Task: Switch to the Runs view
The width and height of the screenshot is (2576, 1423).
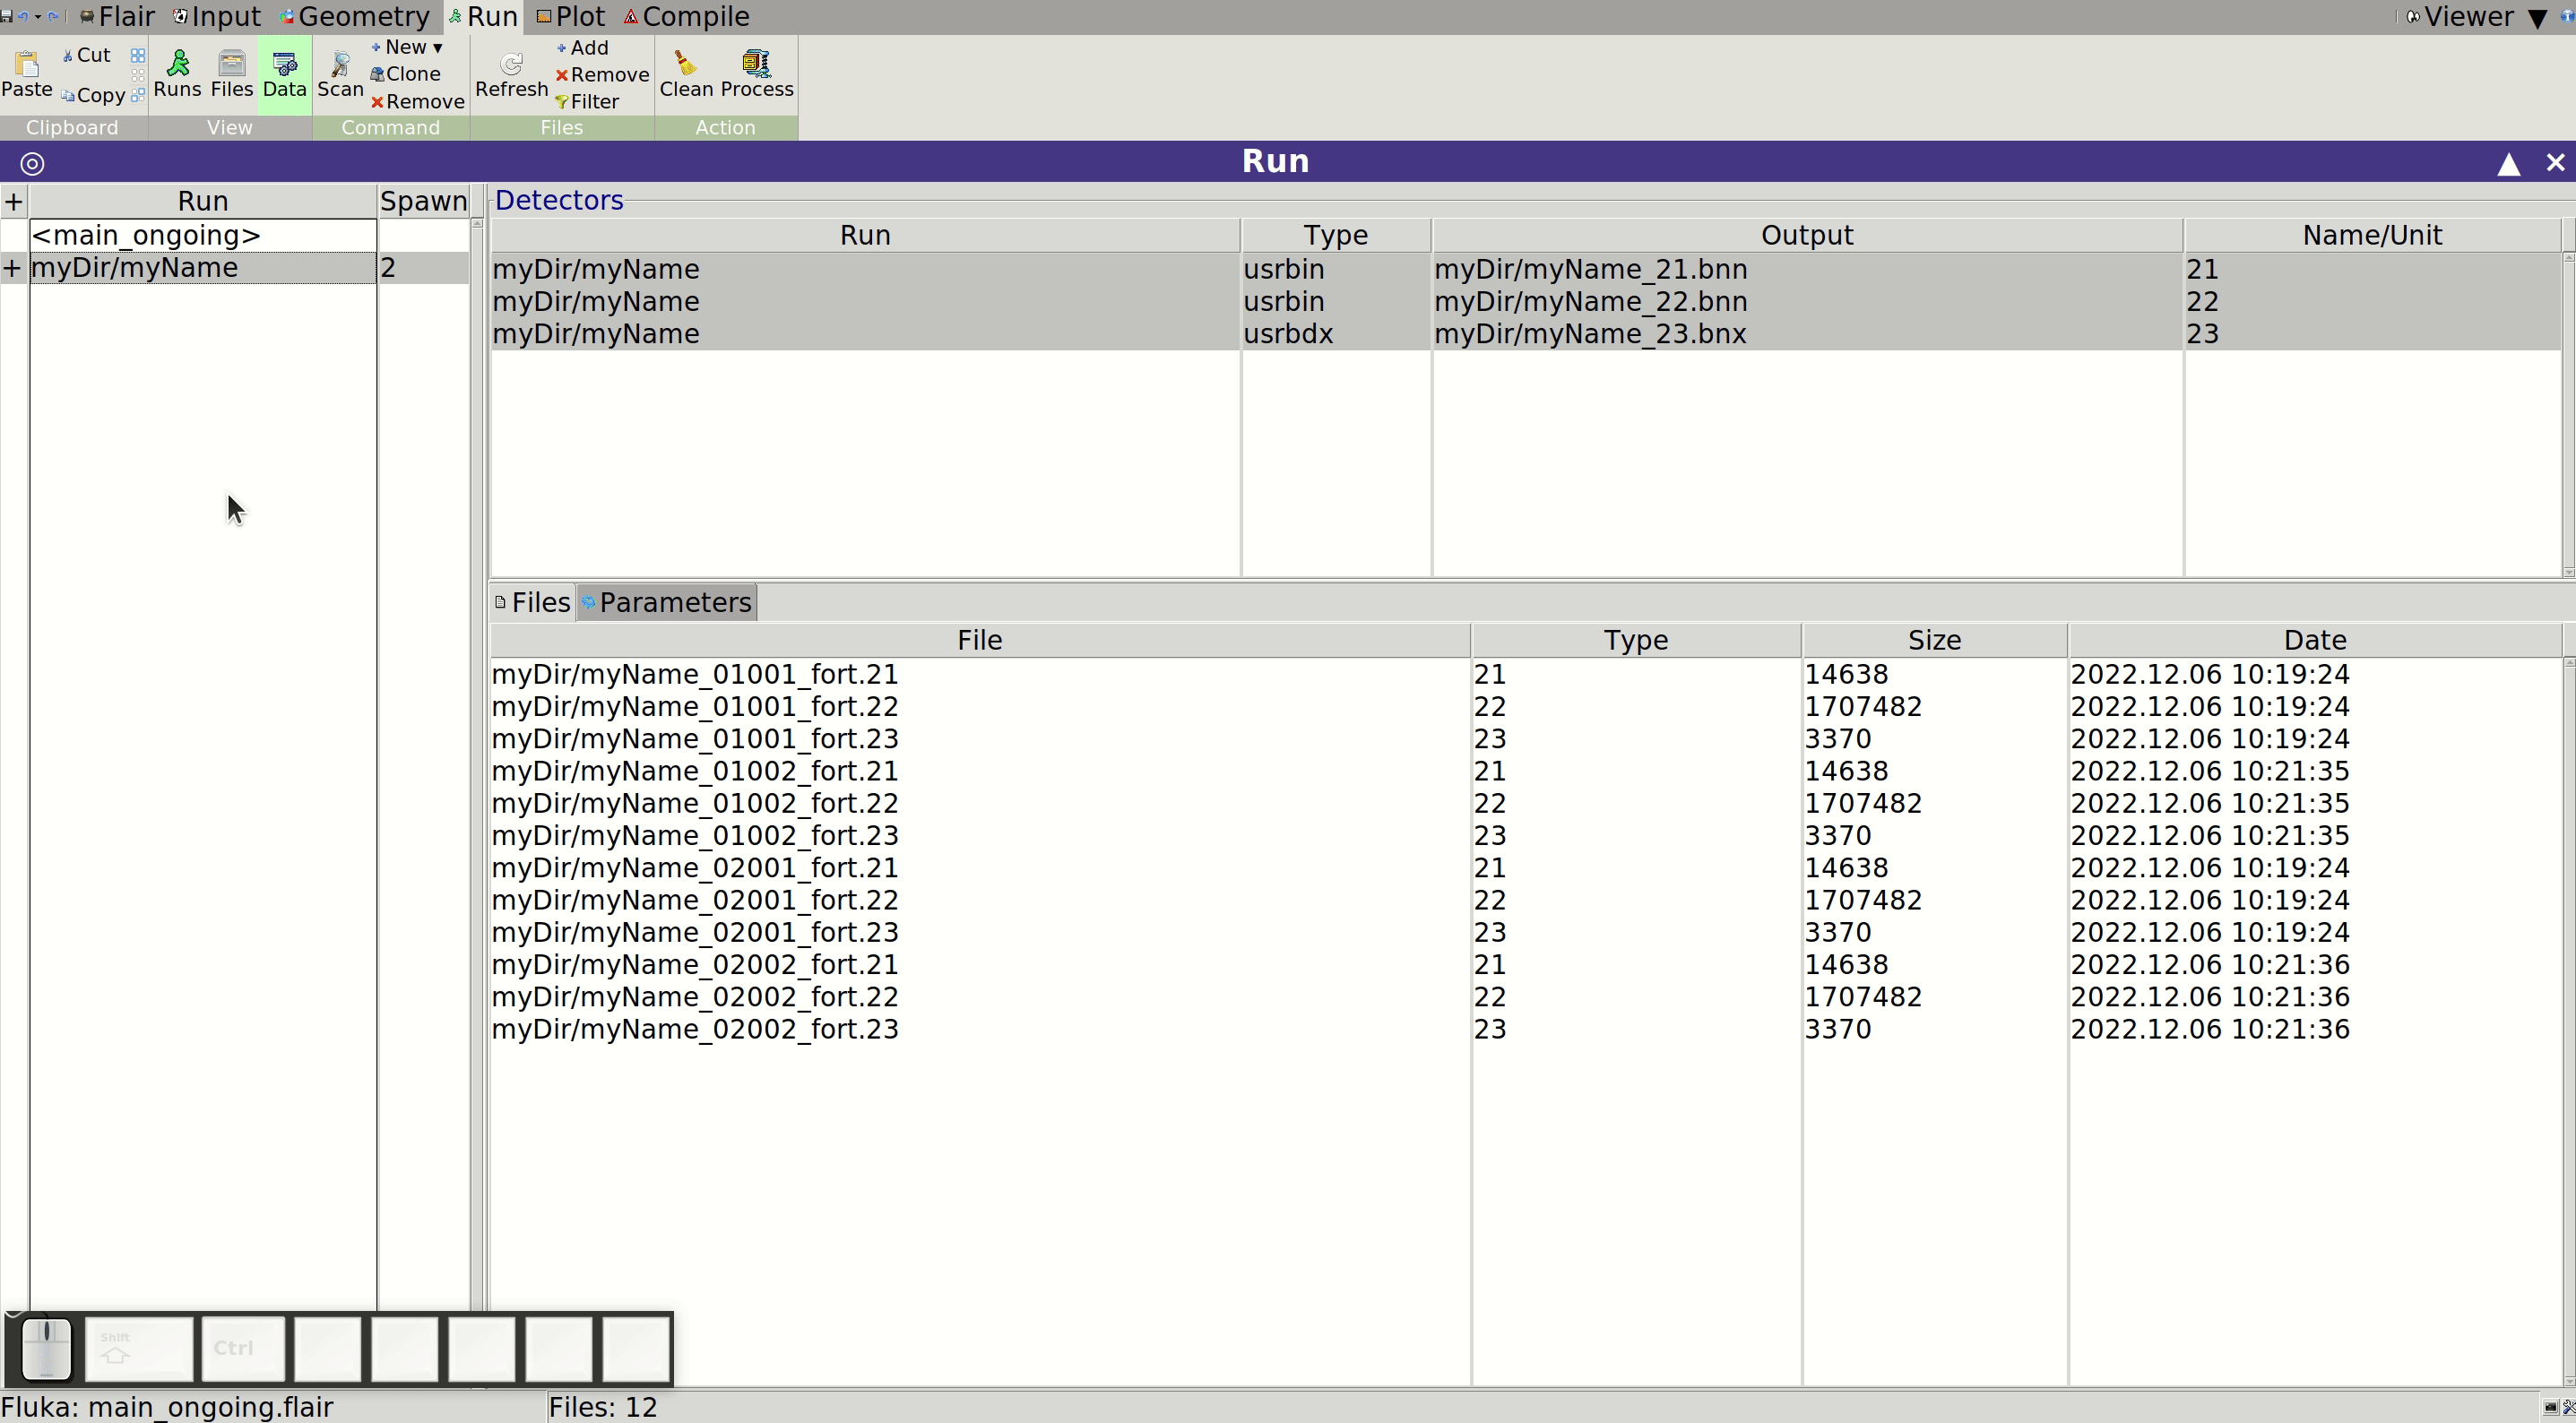Action: point(178,74)
